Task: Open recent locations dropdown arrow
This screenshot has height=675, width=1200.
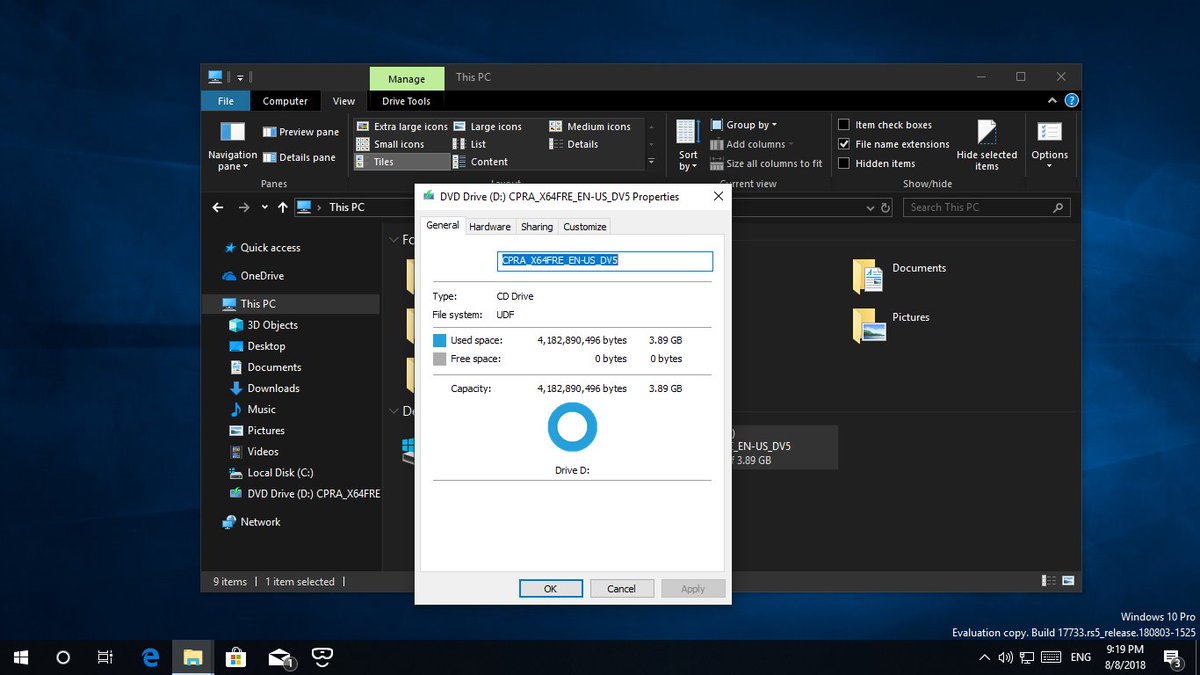Action: click(265, 207)
